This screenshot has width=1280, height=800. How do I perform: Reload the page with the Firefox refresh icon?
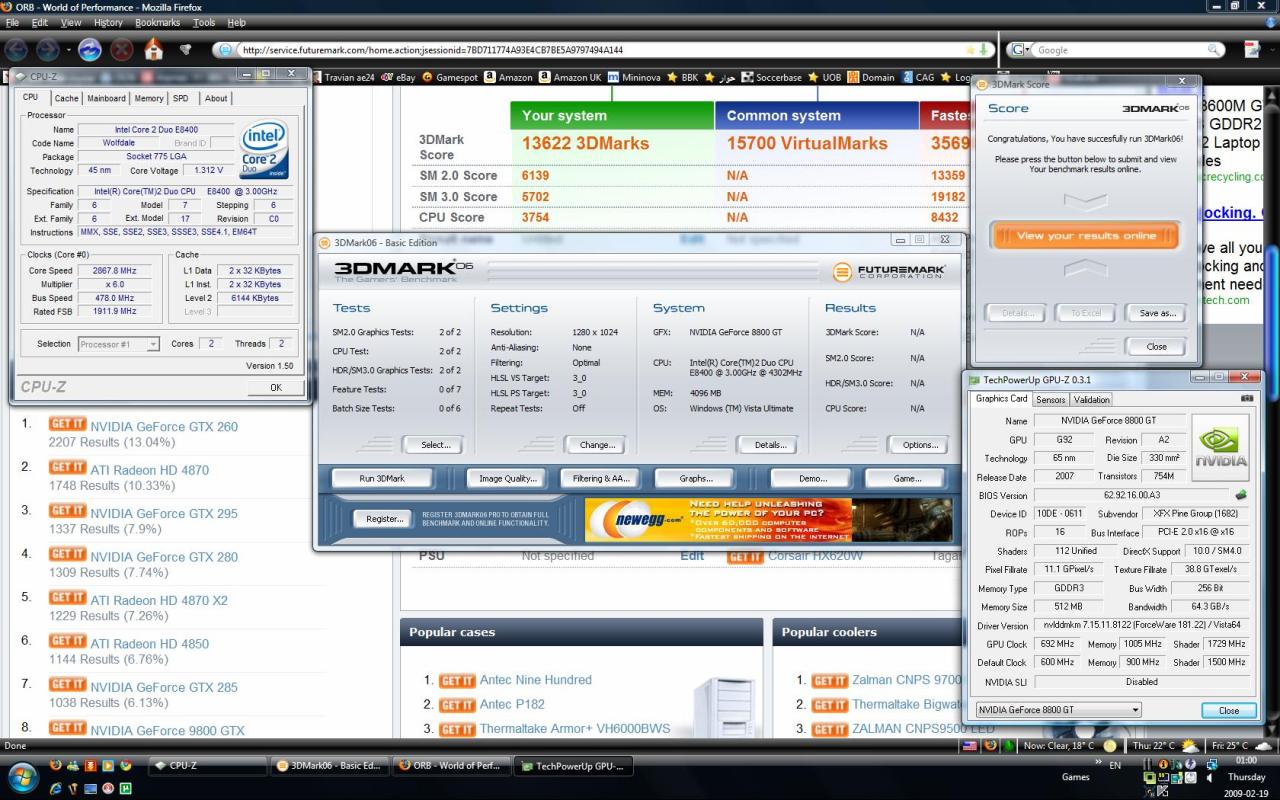coord(90,49)
